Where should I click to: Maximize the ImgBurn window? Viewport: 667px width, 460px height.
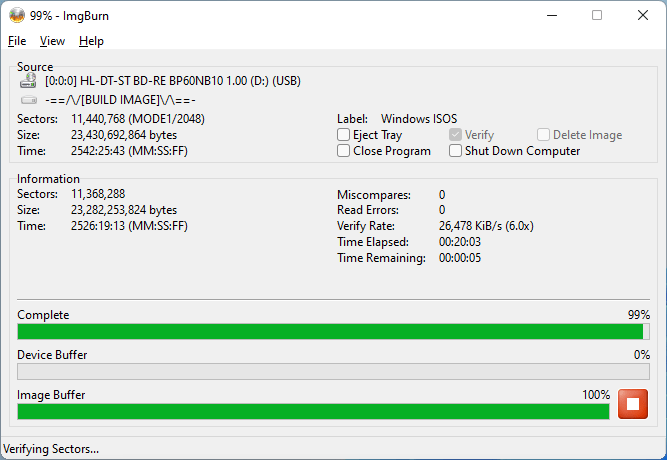pyautogui.click(x=597, y=15)
